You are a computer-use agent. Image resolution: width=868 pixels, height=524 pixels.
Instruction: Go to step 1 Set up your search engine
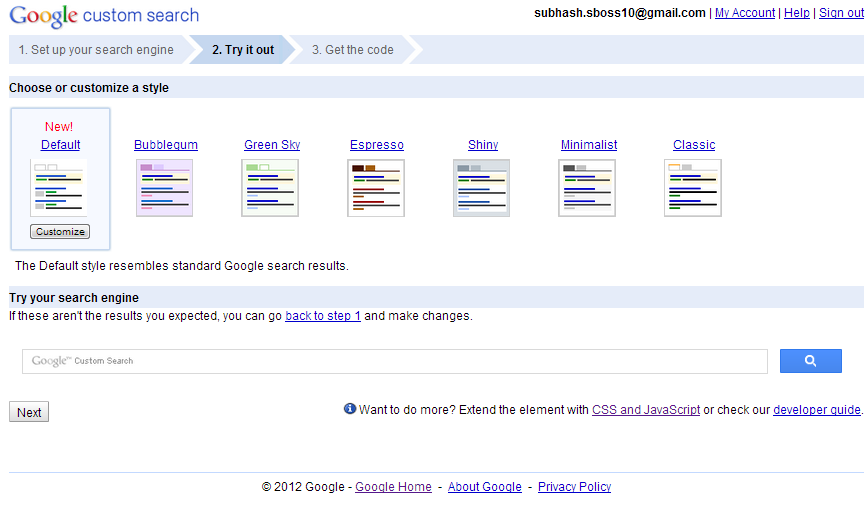pyautogui.click(x=96, y=50)
